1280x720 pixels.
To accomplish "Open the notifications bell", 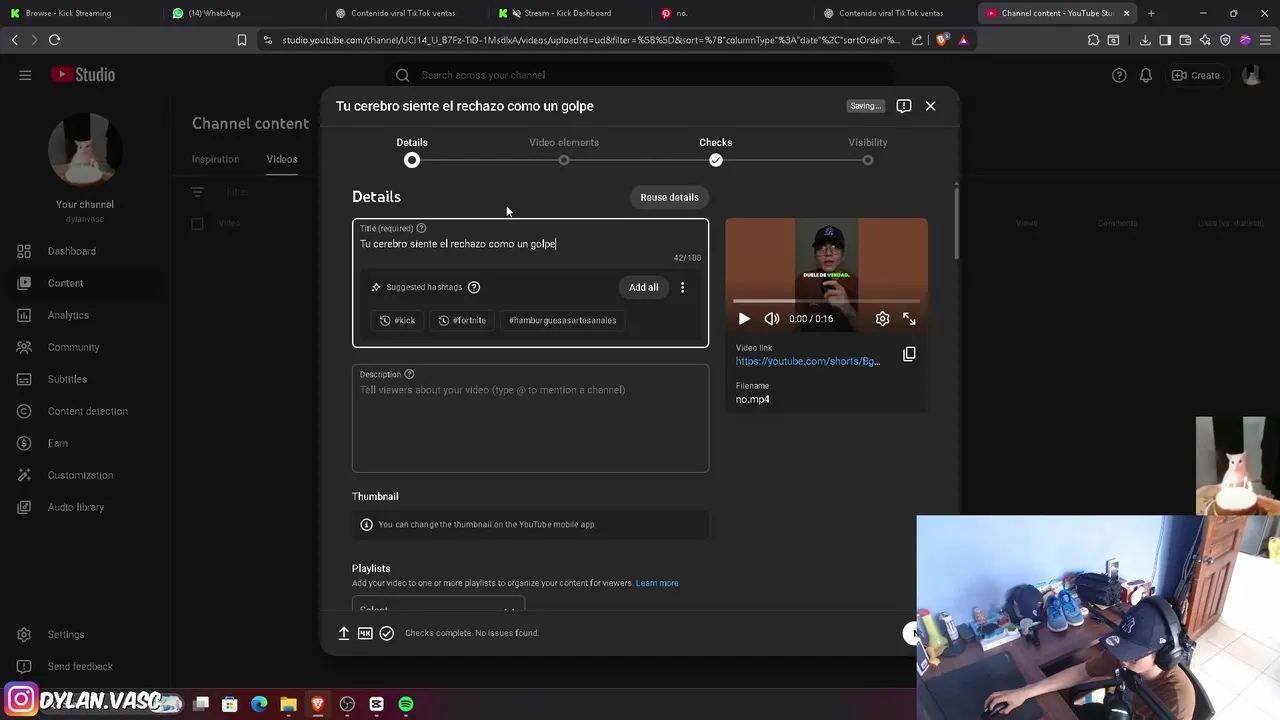I will 1146,75.
